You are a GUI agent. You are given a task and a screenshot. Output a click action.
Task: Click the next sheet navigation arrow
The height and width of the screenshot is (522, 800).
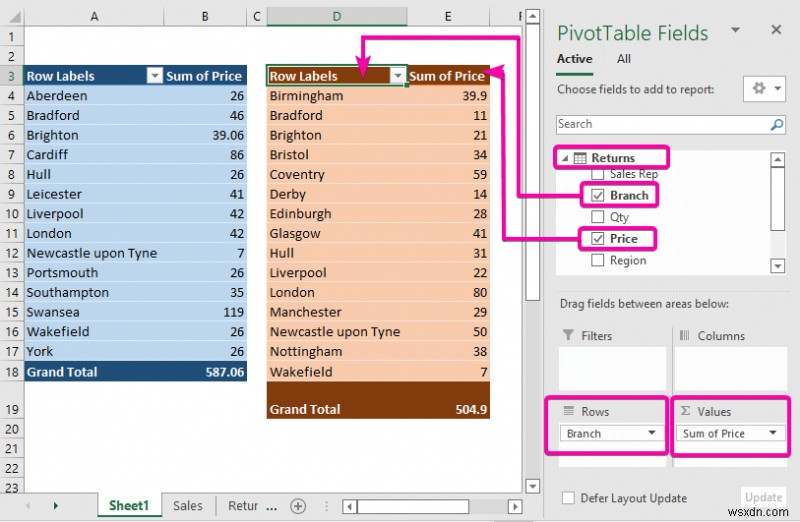coord(55,506)
